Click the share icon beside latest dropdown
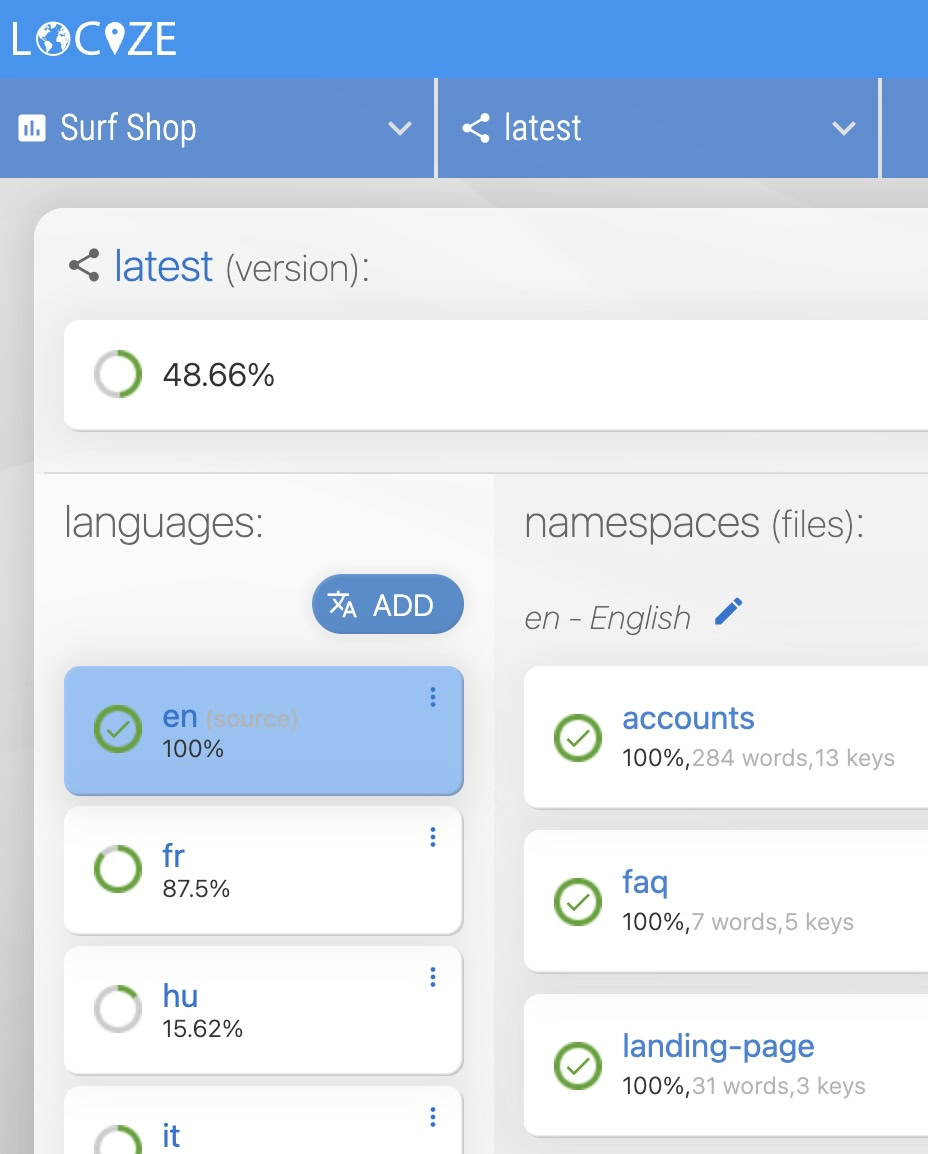The height and width of the screenshot is (1154, 928). (477, 128)
